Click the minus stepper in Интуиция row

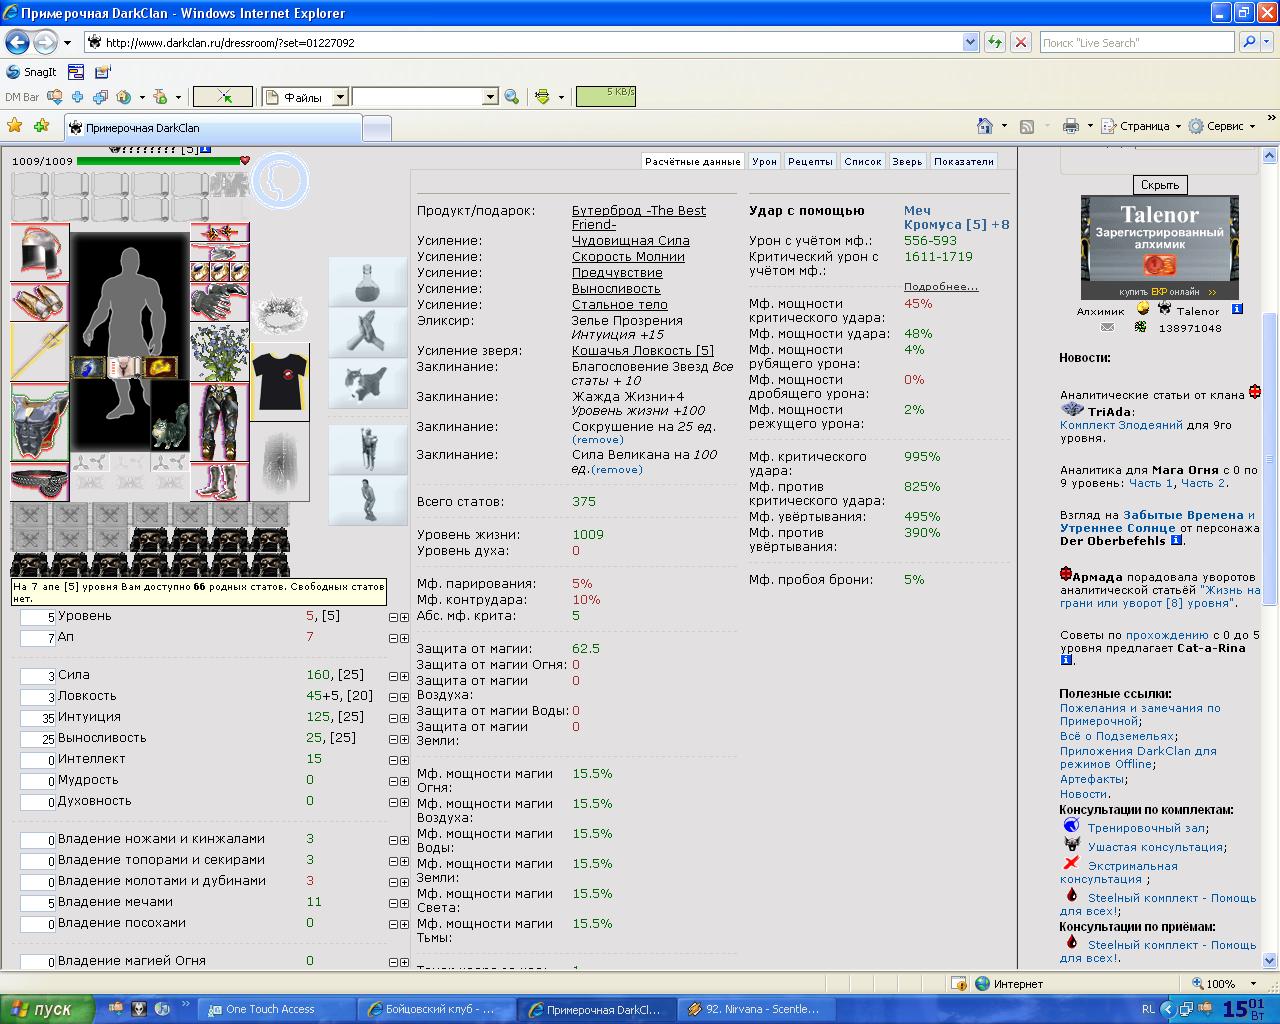tap(393, 718)
